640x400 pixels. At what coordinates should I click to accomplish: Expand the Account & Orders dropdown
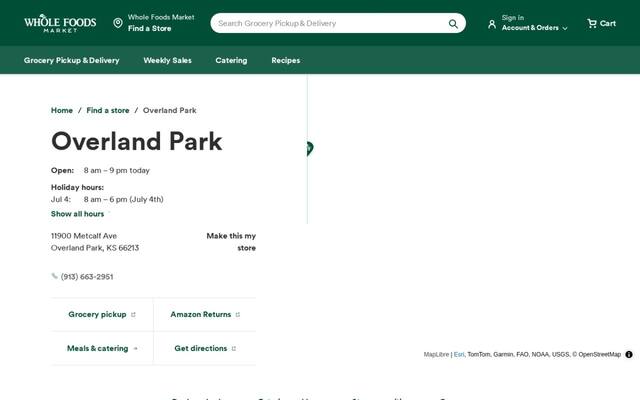(535, 28)
